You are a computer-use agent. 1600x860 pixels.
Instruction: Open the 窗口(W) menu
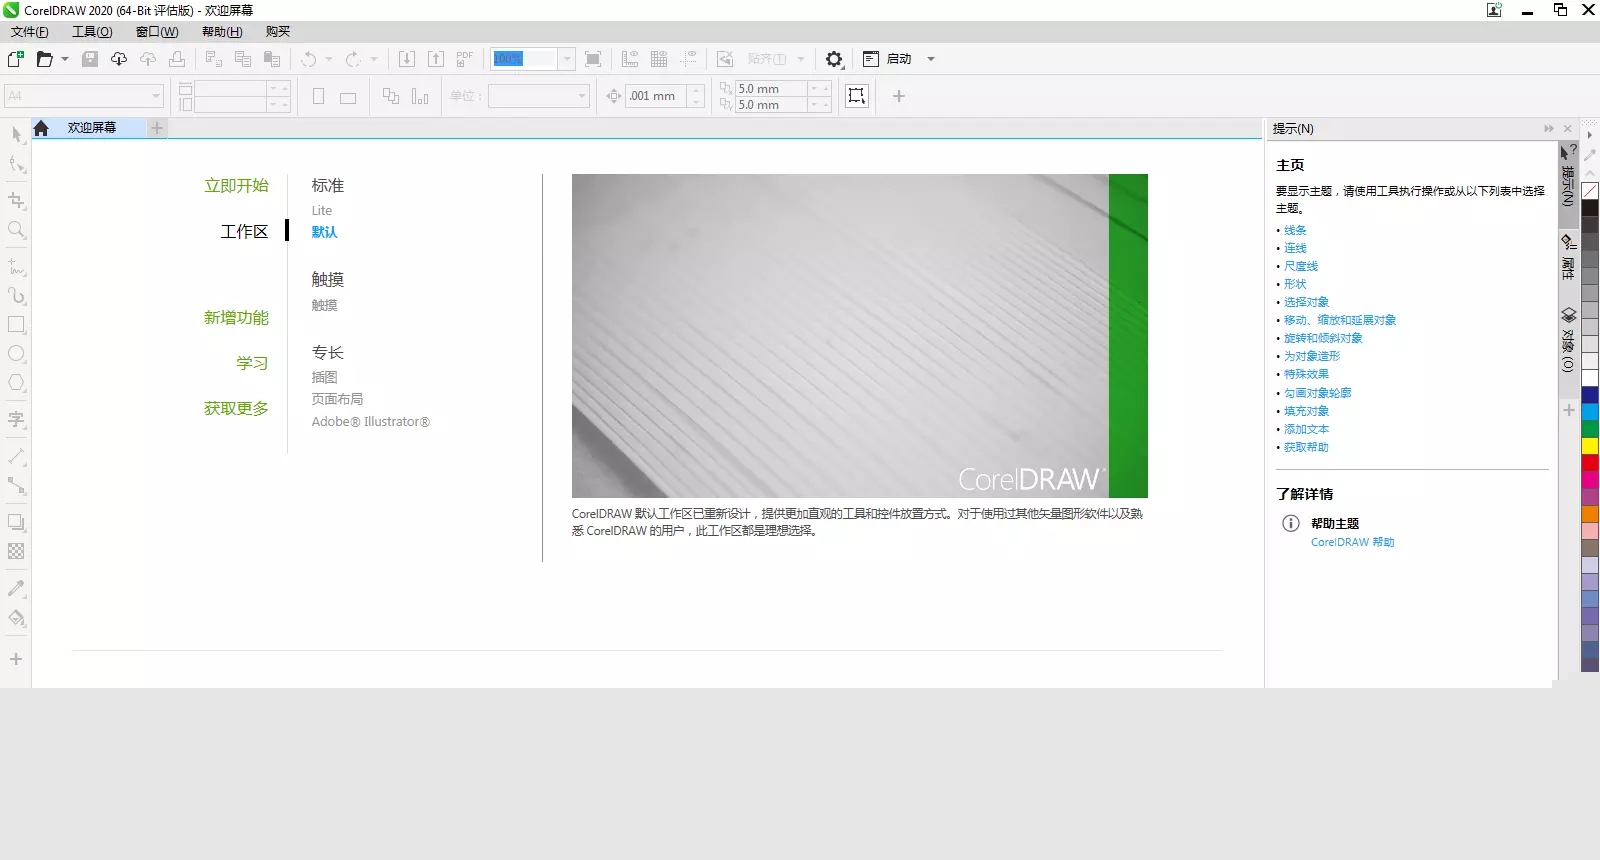tap(157, 32)
